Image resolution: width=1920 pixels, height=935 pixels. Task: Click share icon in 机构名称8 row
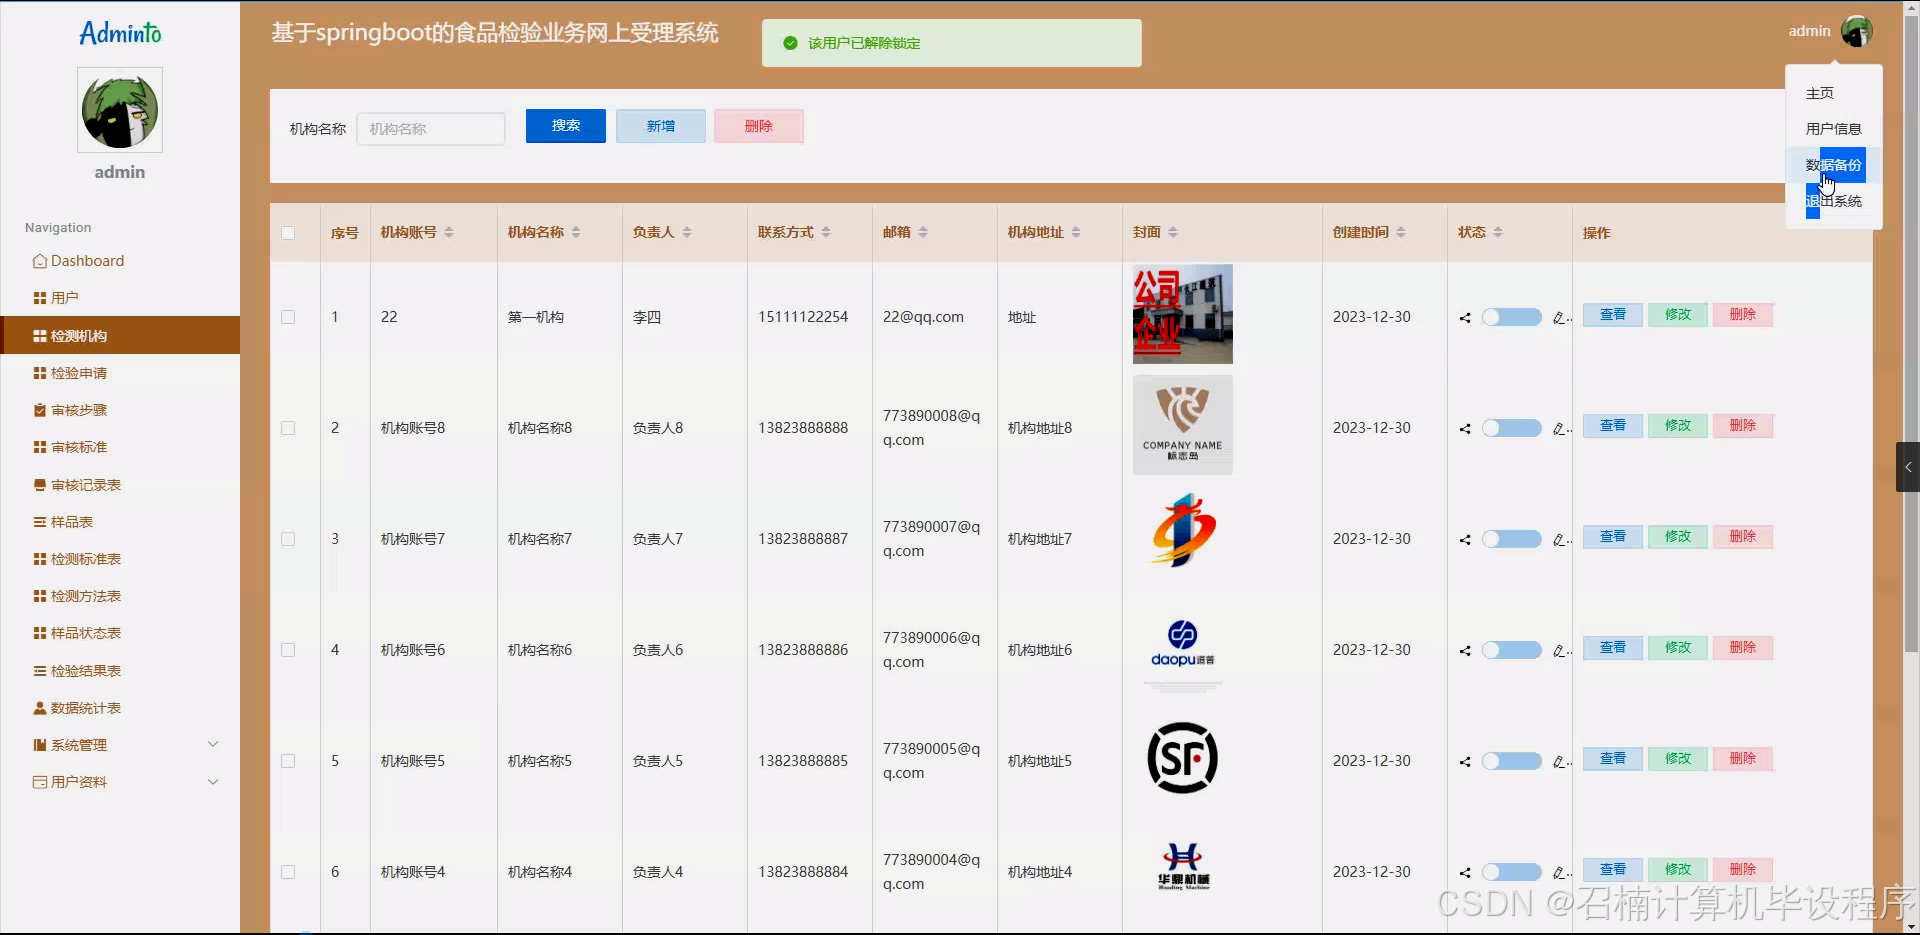(x=1465, y=429)
